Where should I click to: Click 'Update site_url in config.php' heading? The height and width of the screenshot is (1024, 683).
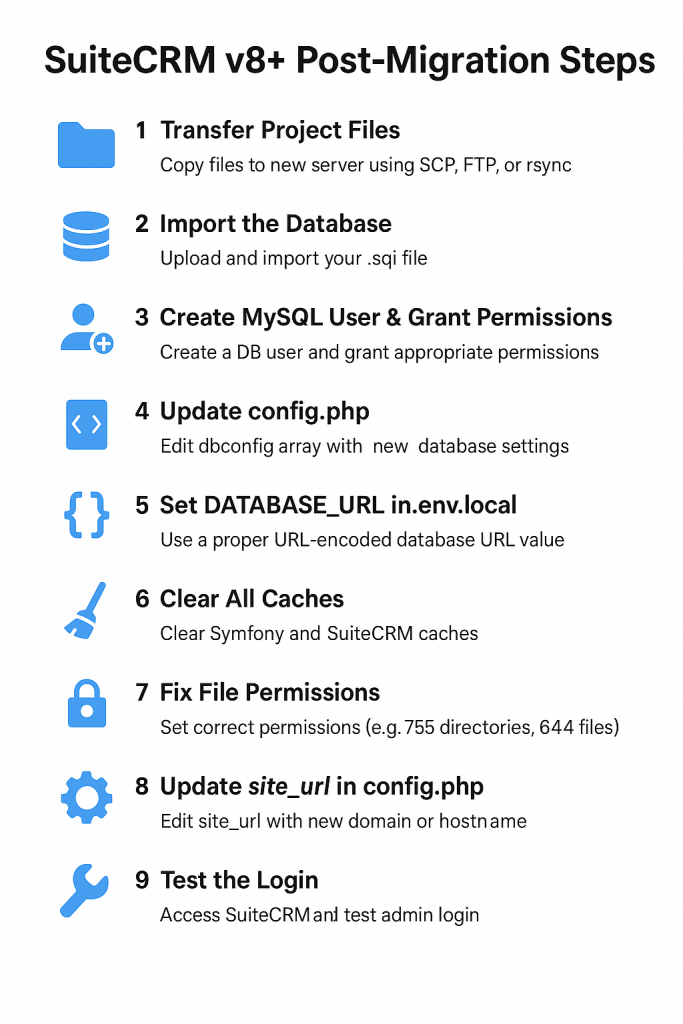click(x=322, y=787)
